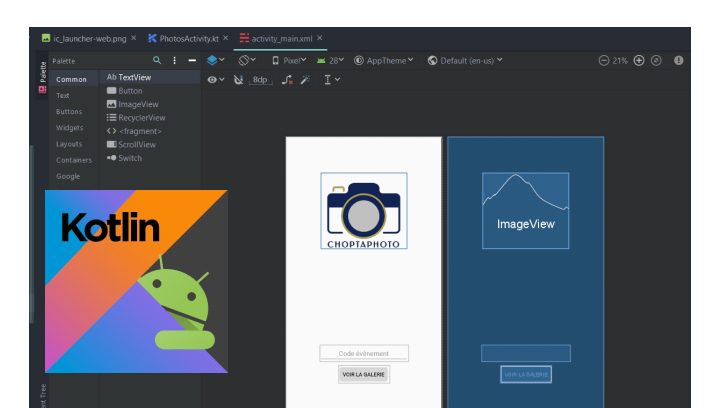The width and height of the screenshot is (720, 408).
Task: Select the Layouts palette category
Action: (x=69, y=144)
